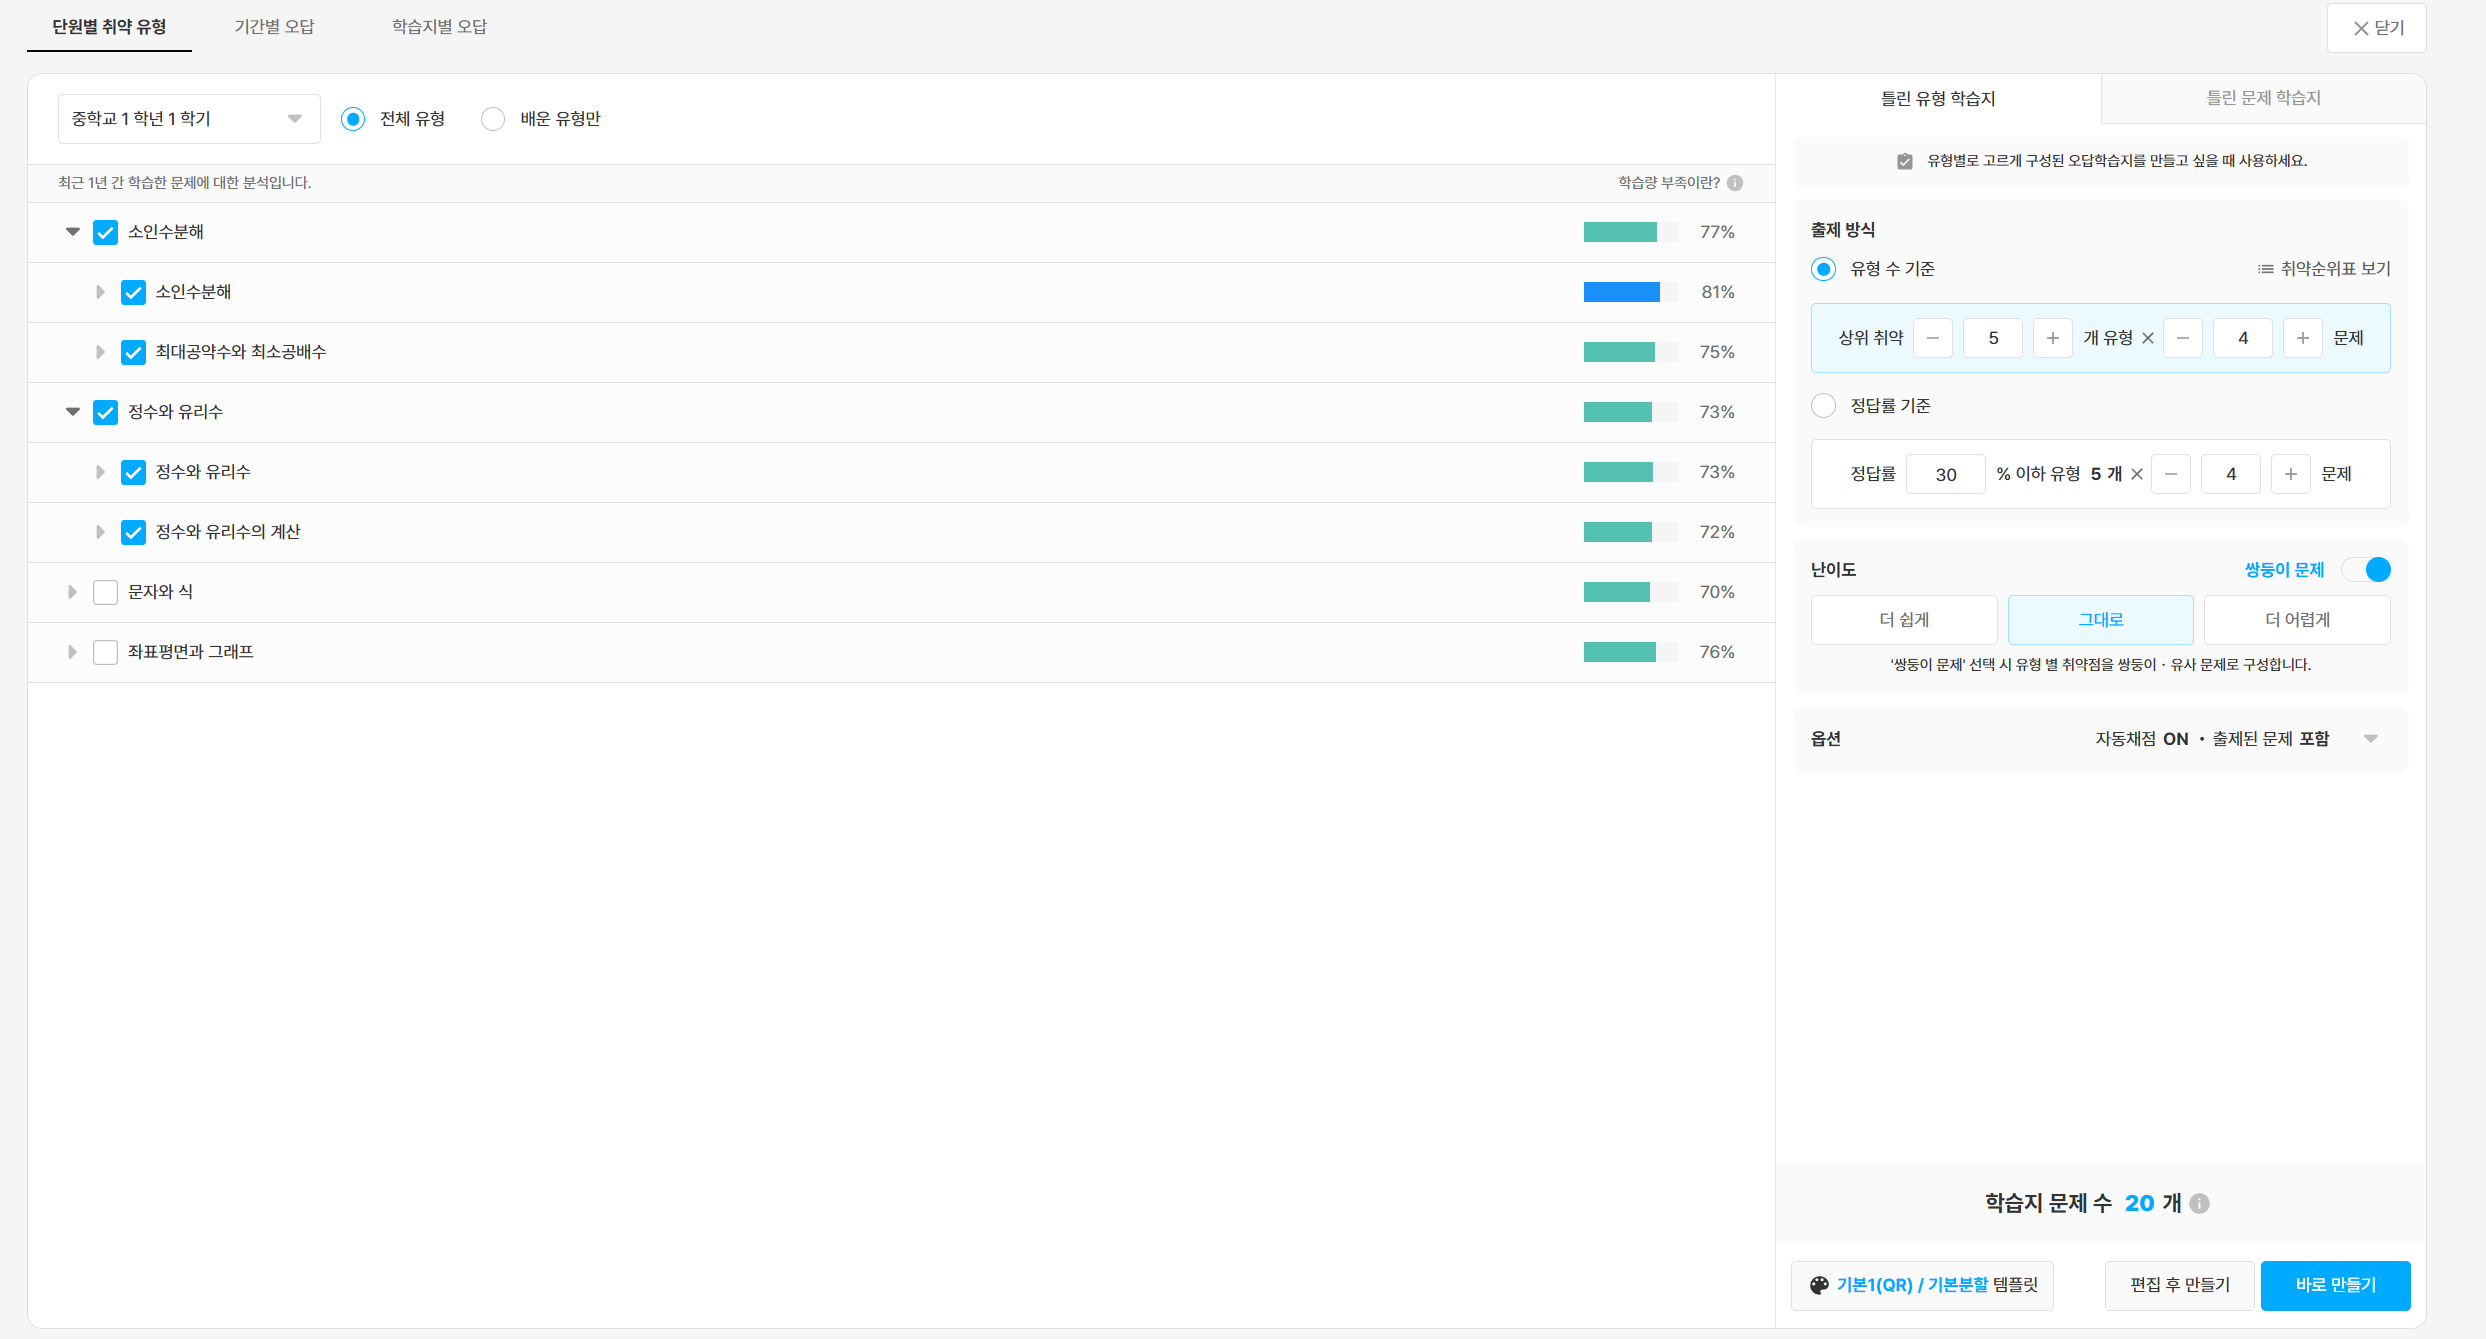Uncheck top-level 소인수분해 unit checkbox
This screenshot has width=2486, height=1339.
tap(105, 232)
